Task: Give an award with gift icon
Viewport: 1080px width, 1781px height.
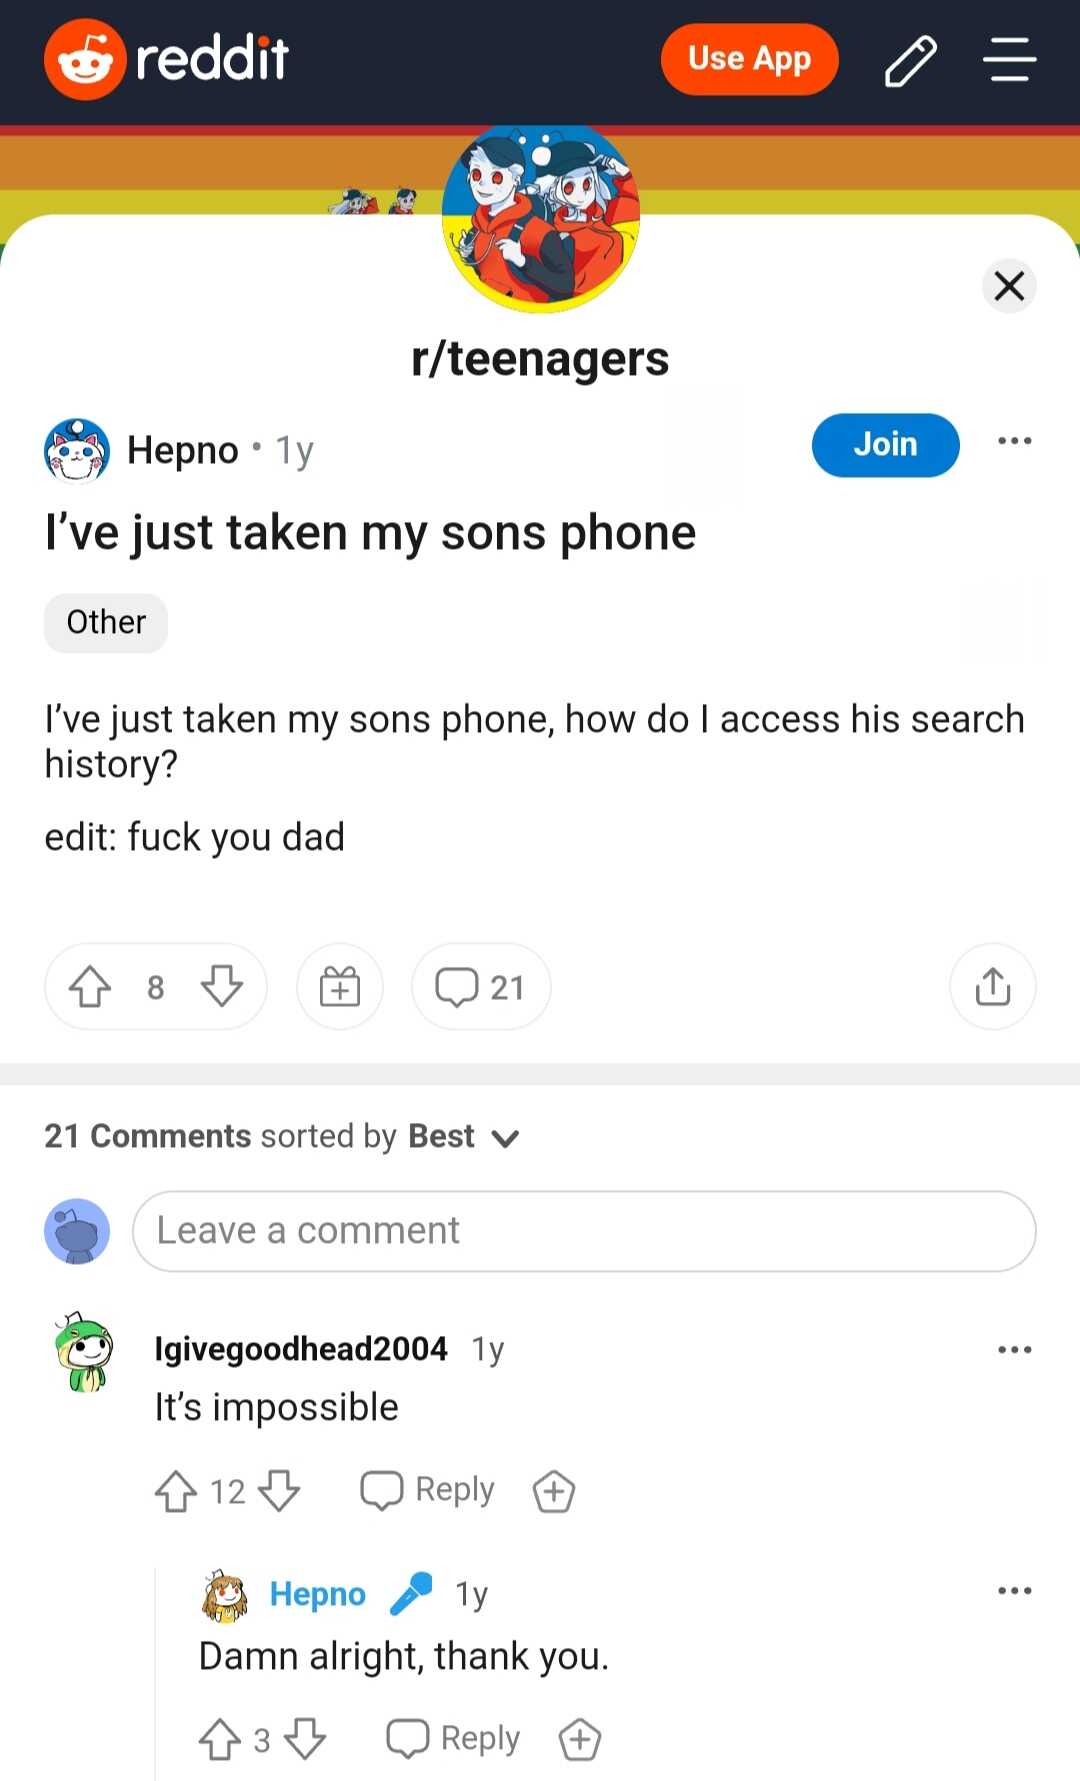Action: point(340,987)
